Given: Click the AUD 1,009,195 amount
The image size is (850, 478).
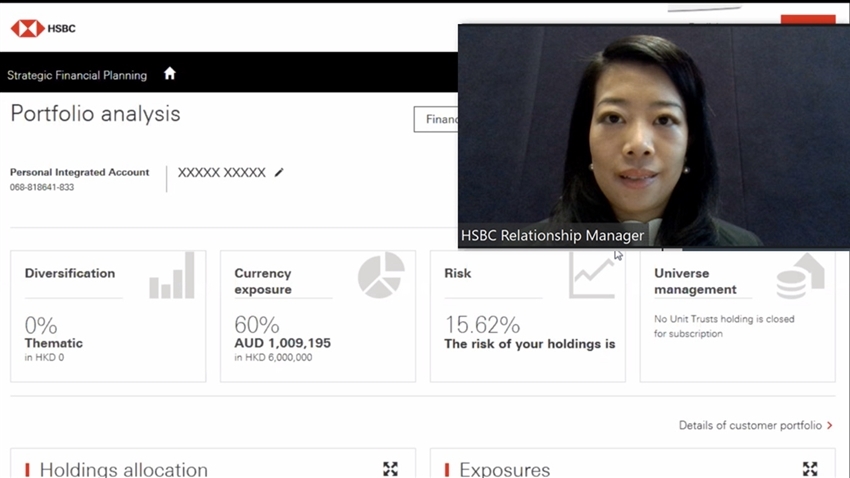Looking at the screenshot, I should point(282,343).
